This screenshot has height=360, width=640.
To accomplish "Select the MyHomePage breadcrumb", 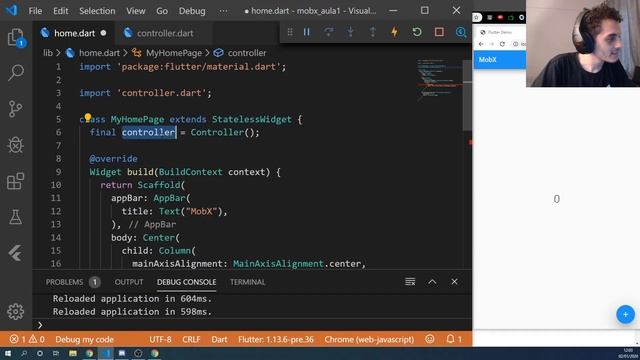I will 174,53.
